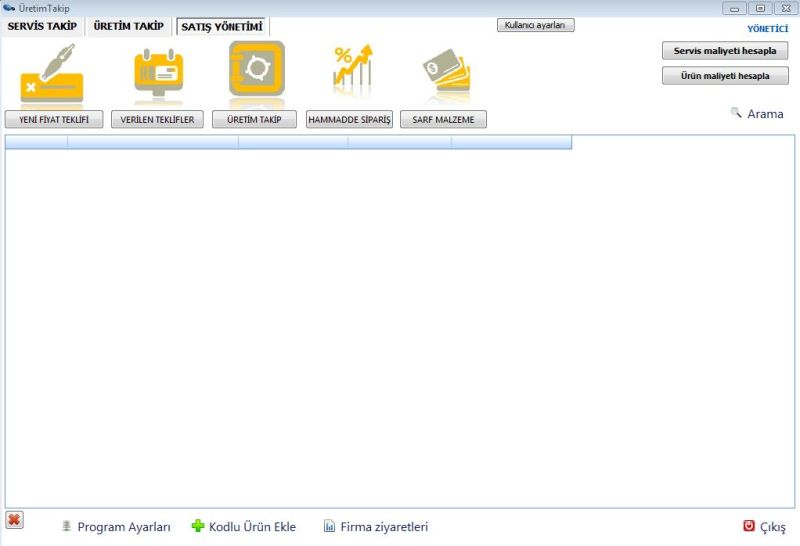Screen dimensions: 800x546
Task: Click the ÜRETİM TAKİP button under the safe
Action: (x=254, y=119)
